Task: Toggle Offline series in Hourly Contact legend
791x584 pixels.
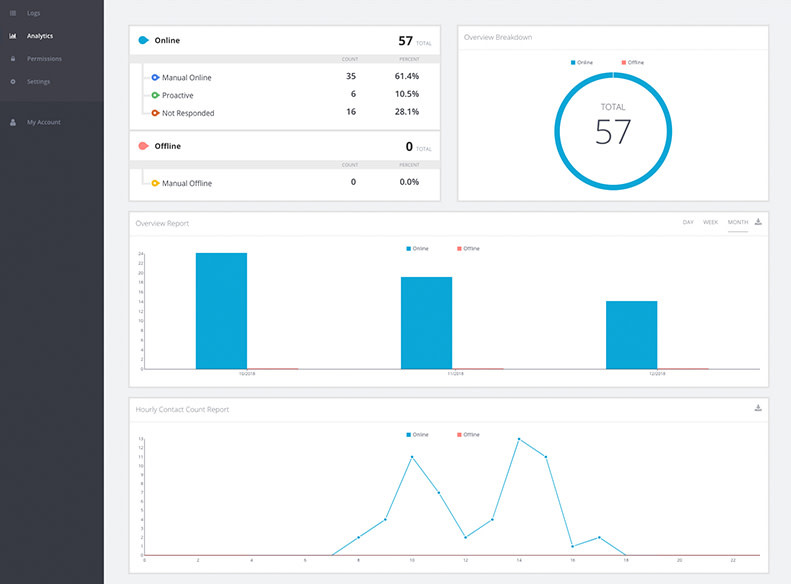Action: (468, 435)
